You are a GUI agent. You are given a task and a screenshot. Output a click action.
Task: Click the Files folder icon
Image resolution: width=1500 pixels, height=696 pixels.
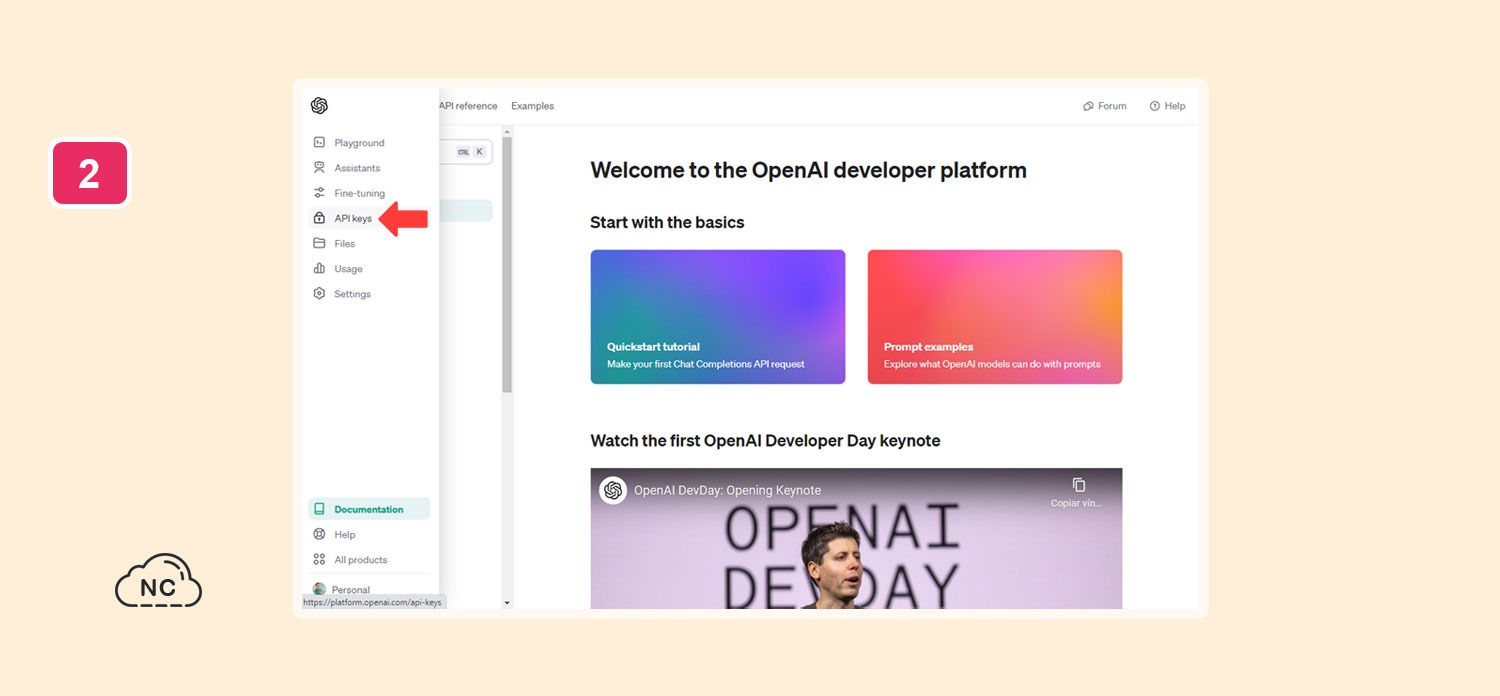pyautogui.click(x=319, y=243)
